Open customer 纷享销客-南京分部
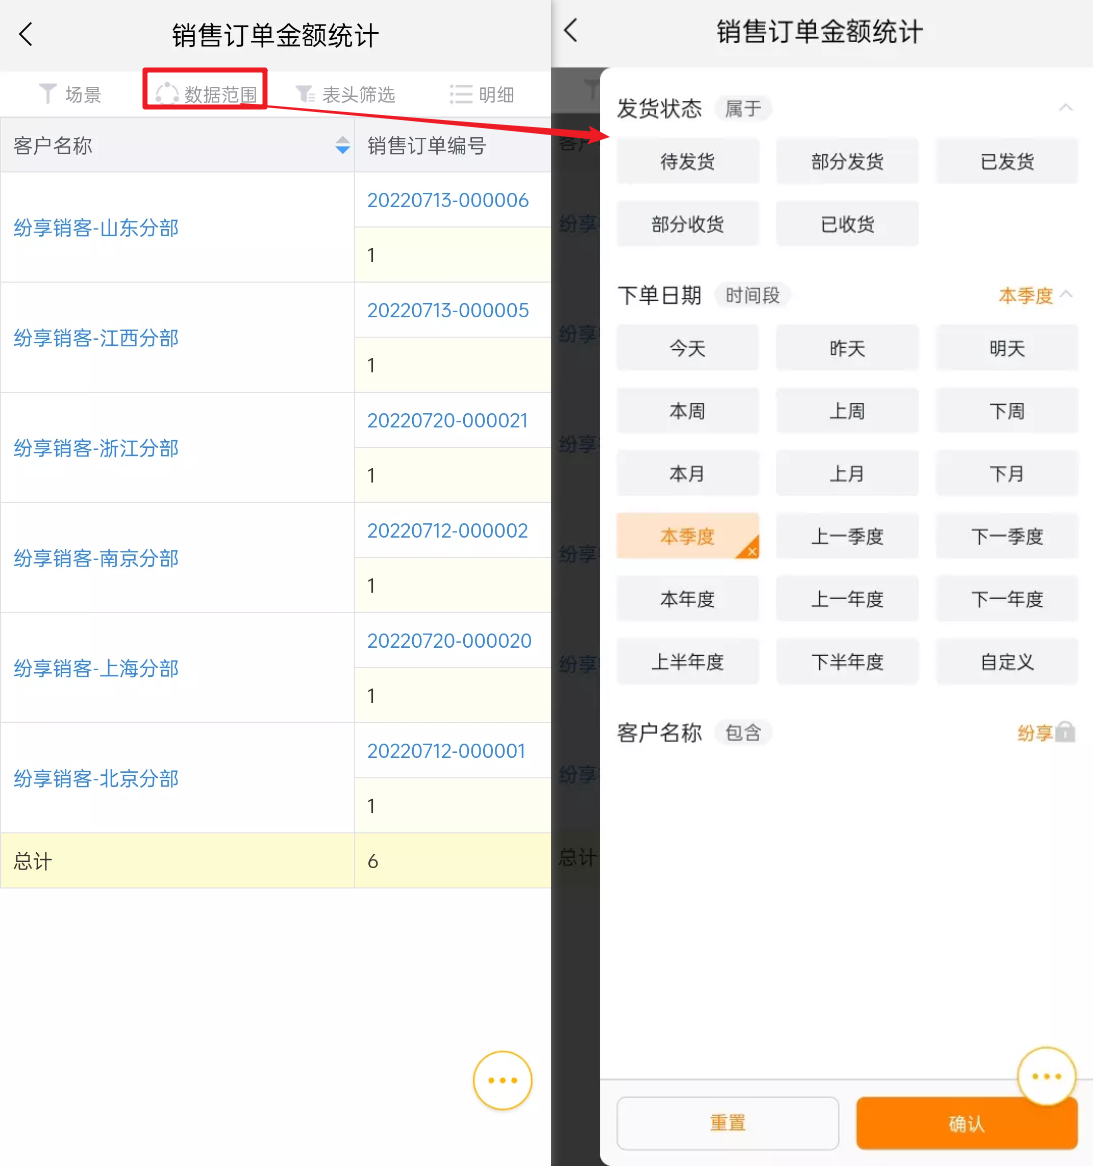The image size is (1093, 1166). coord(96,558)
